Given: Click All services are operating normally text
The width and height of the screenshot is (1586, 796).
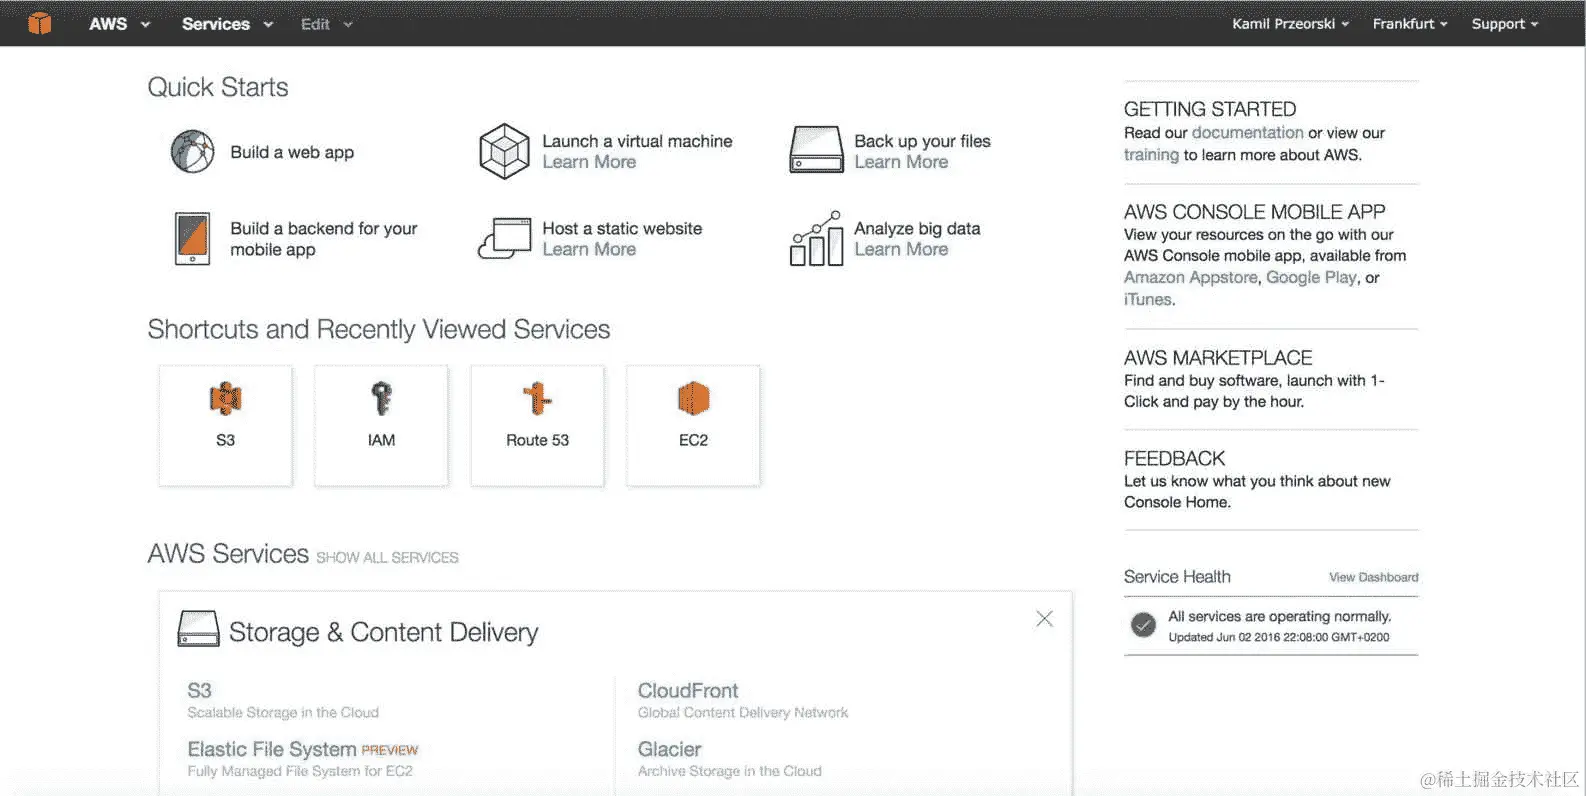Looking at the screenshot, I should pyautogui.click(x=1279, y=616).
